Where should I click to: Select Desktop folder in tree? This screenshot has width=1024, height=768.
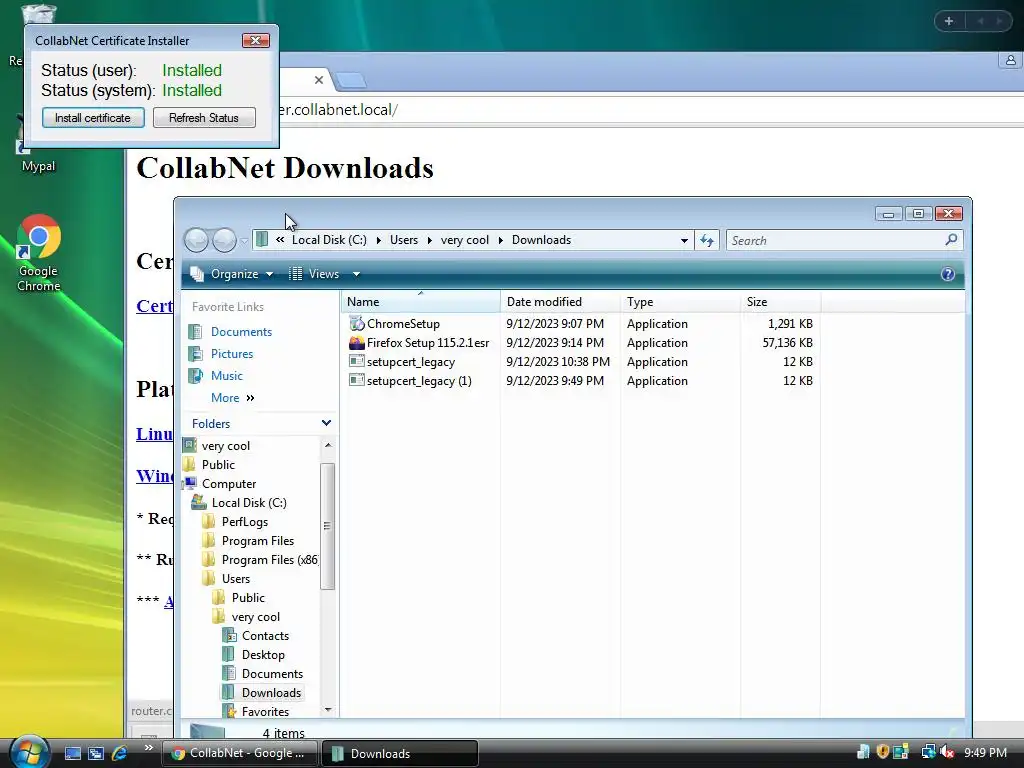(x=263, y=654)
